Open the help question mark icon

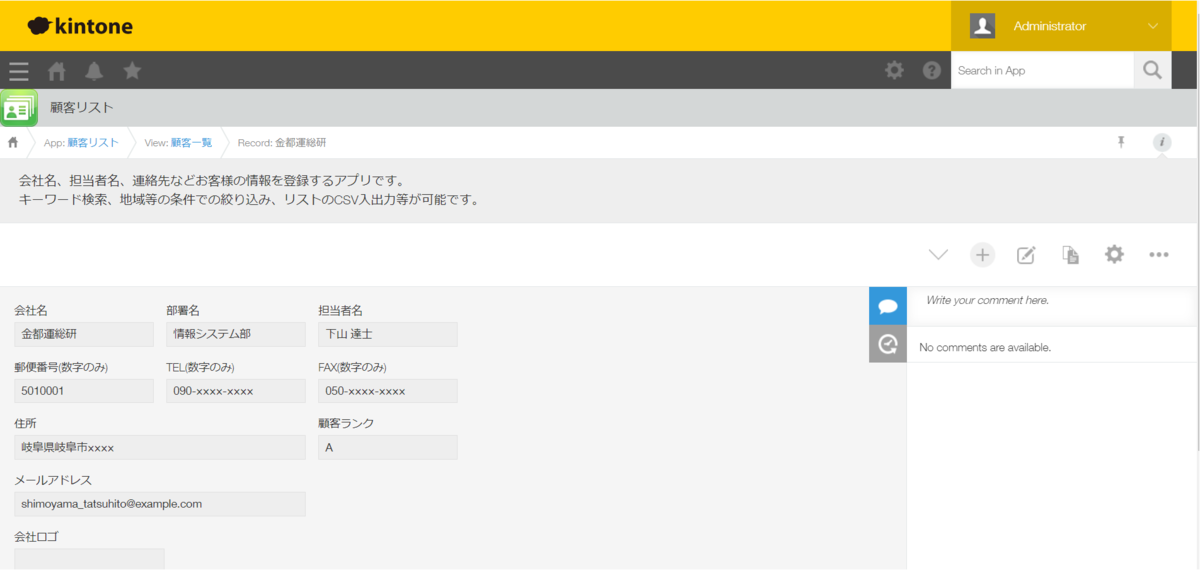[x=931, y=71]
